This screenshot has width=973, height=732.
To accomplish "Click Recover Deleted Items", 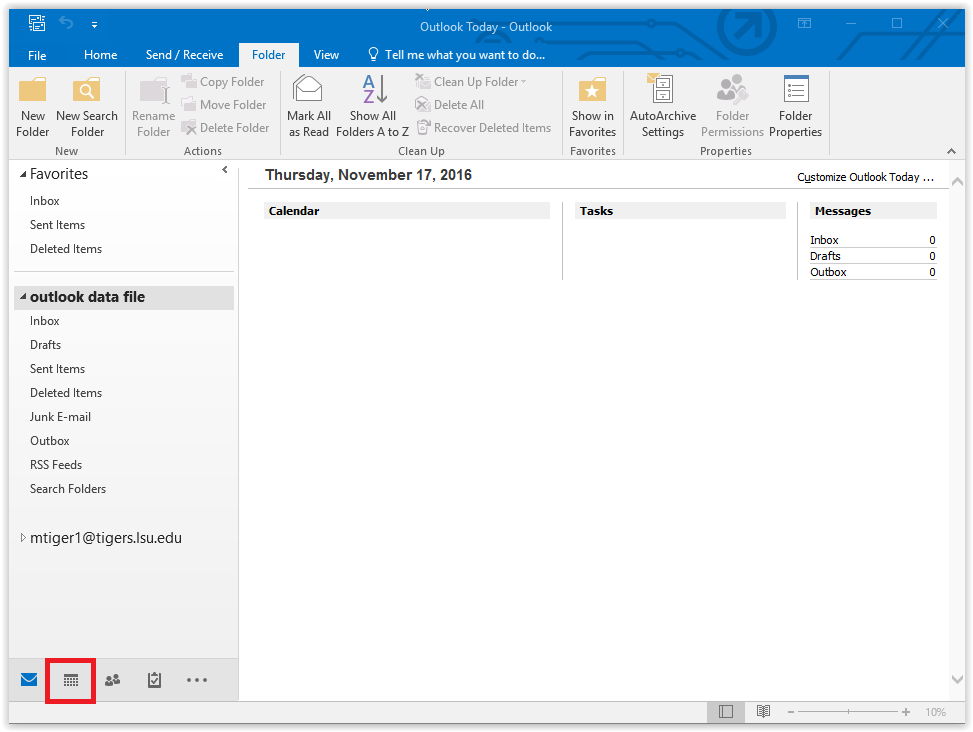I will (x=483, y=128).
